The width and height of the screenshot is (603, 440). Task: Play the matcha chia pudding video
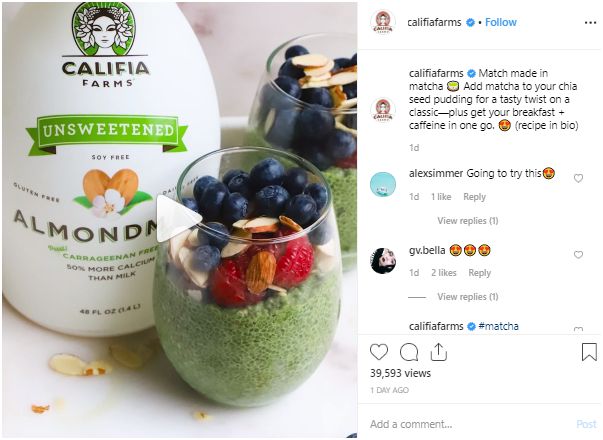click(179, 218)
